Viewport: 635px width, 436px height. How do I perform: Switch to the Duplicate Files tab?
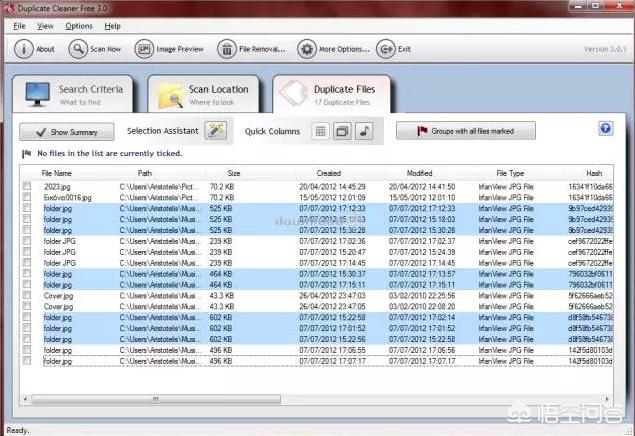[x=332, y=94]
